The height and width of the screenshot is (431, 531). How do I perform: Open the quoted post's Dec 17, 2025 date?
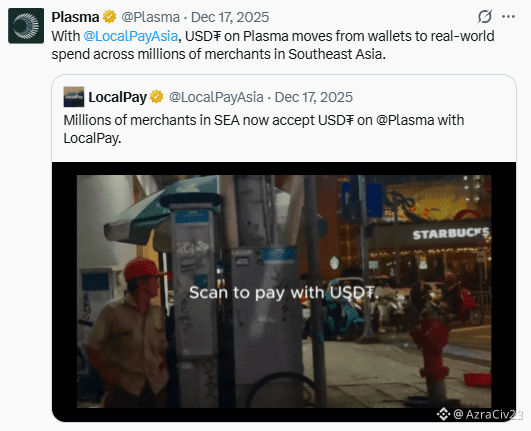[314, 97]
